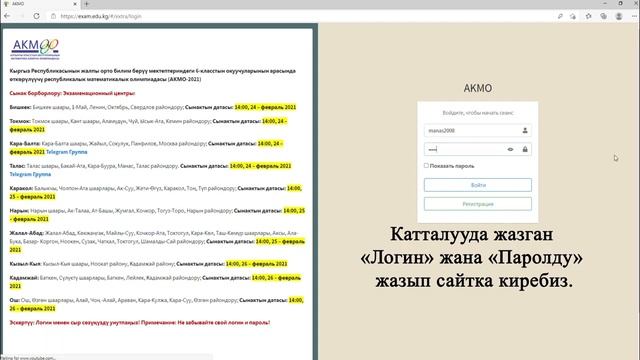Image resolution: width=640 pixels, height=360 pixels.
Task: Click the 'Регистрация' button
Action: click(478, 204)
